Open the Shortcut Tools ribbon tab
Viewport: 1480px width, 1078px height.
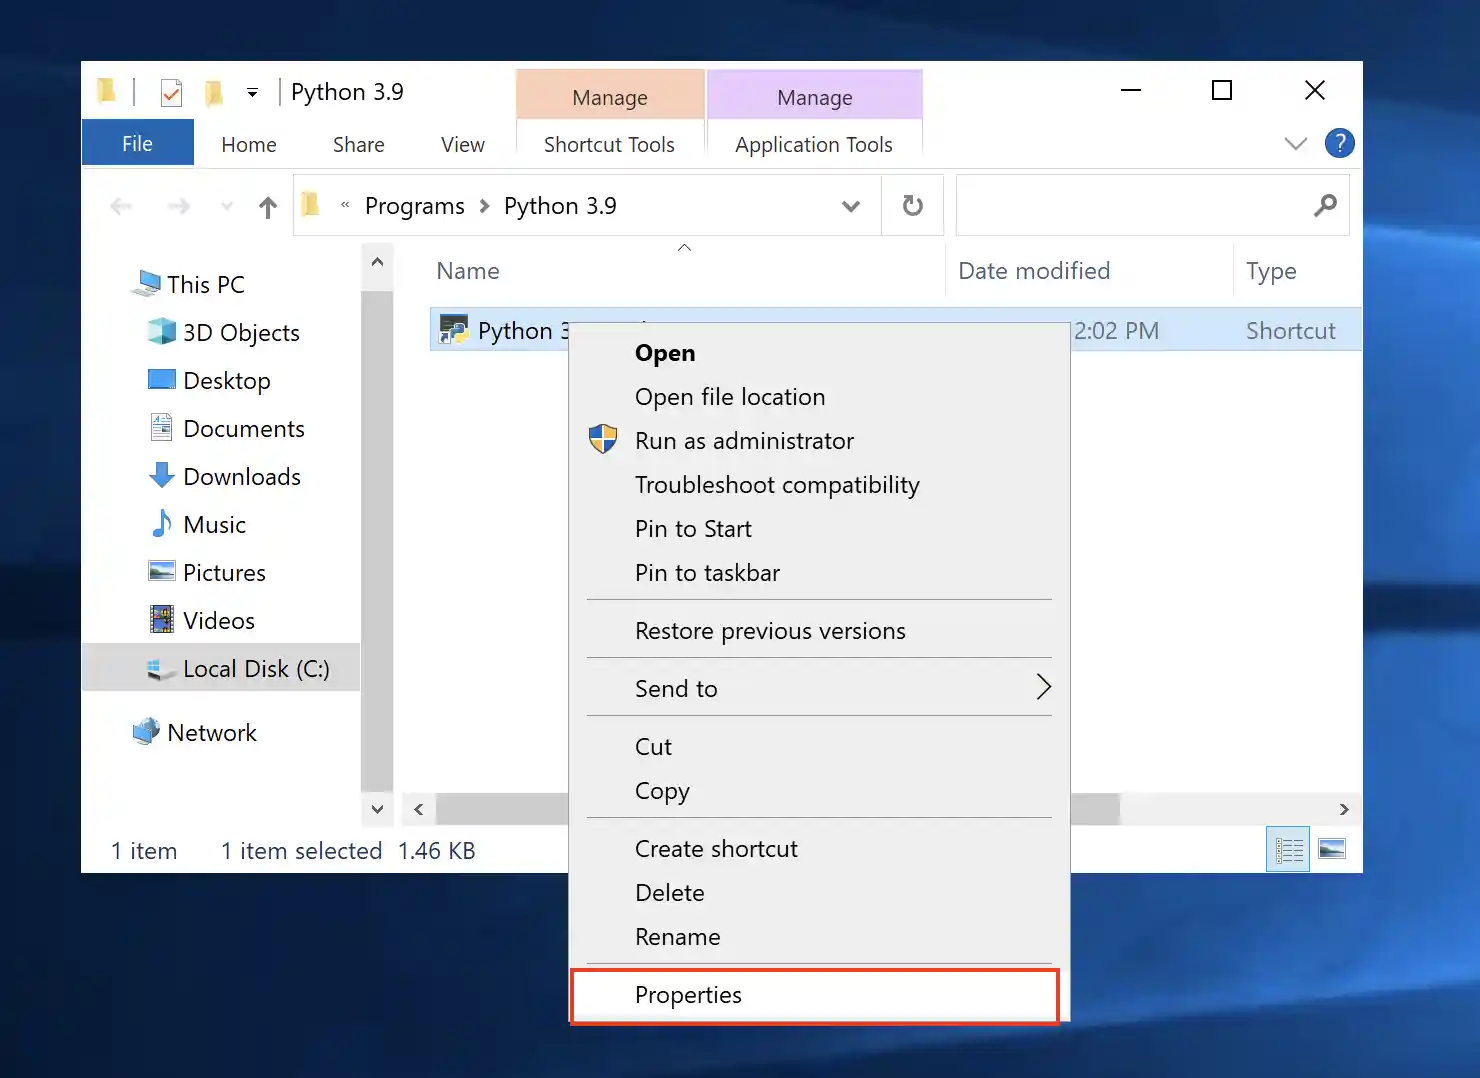click(609, 145)
